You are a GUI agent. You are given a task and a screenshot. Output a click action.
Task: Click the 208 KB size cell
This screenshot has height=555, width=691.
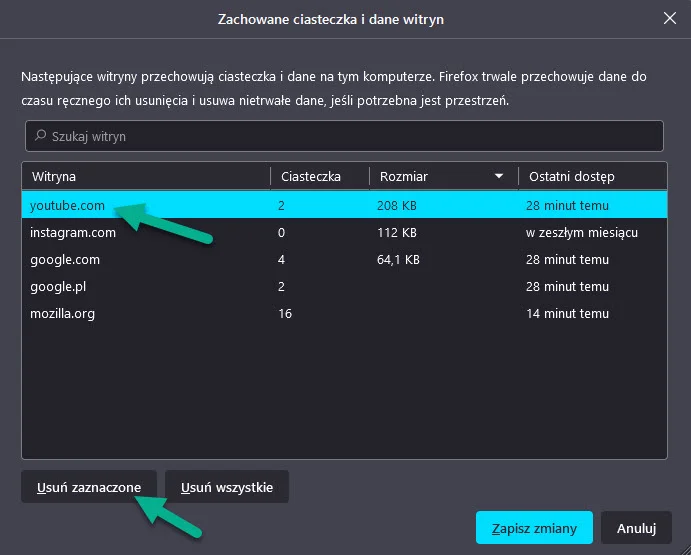[397, 205]
